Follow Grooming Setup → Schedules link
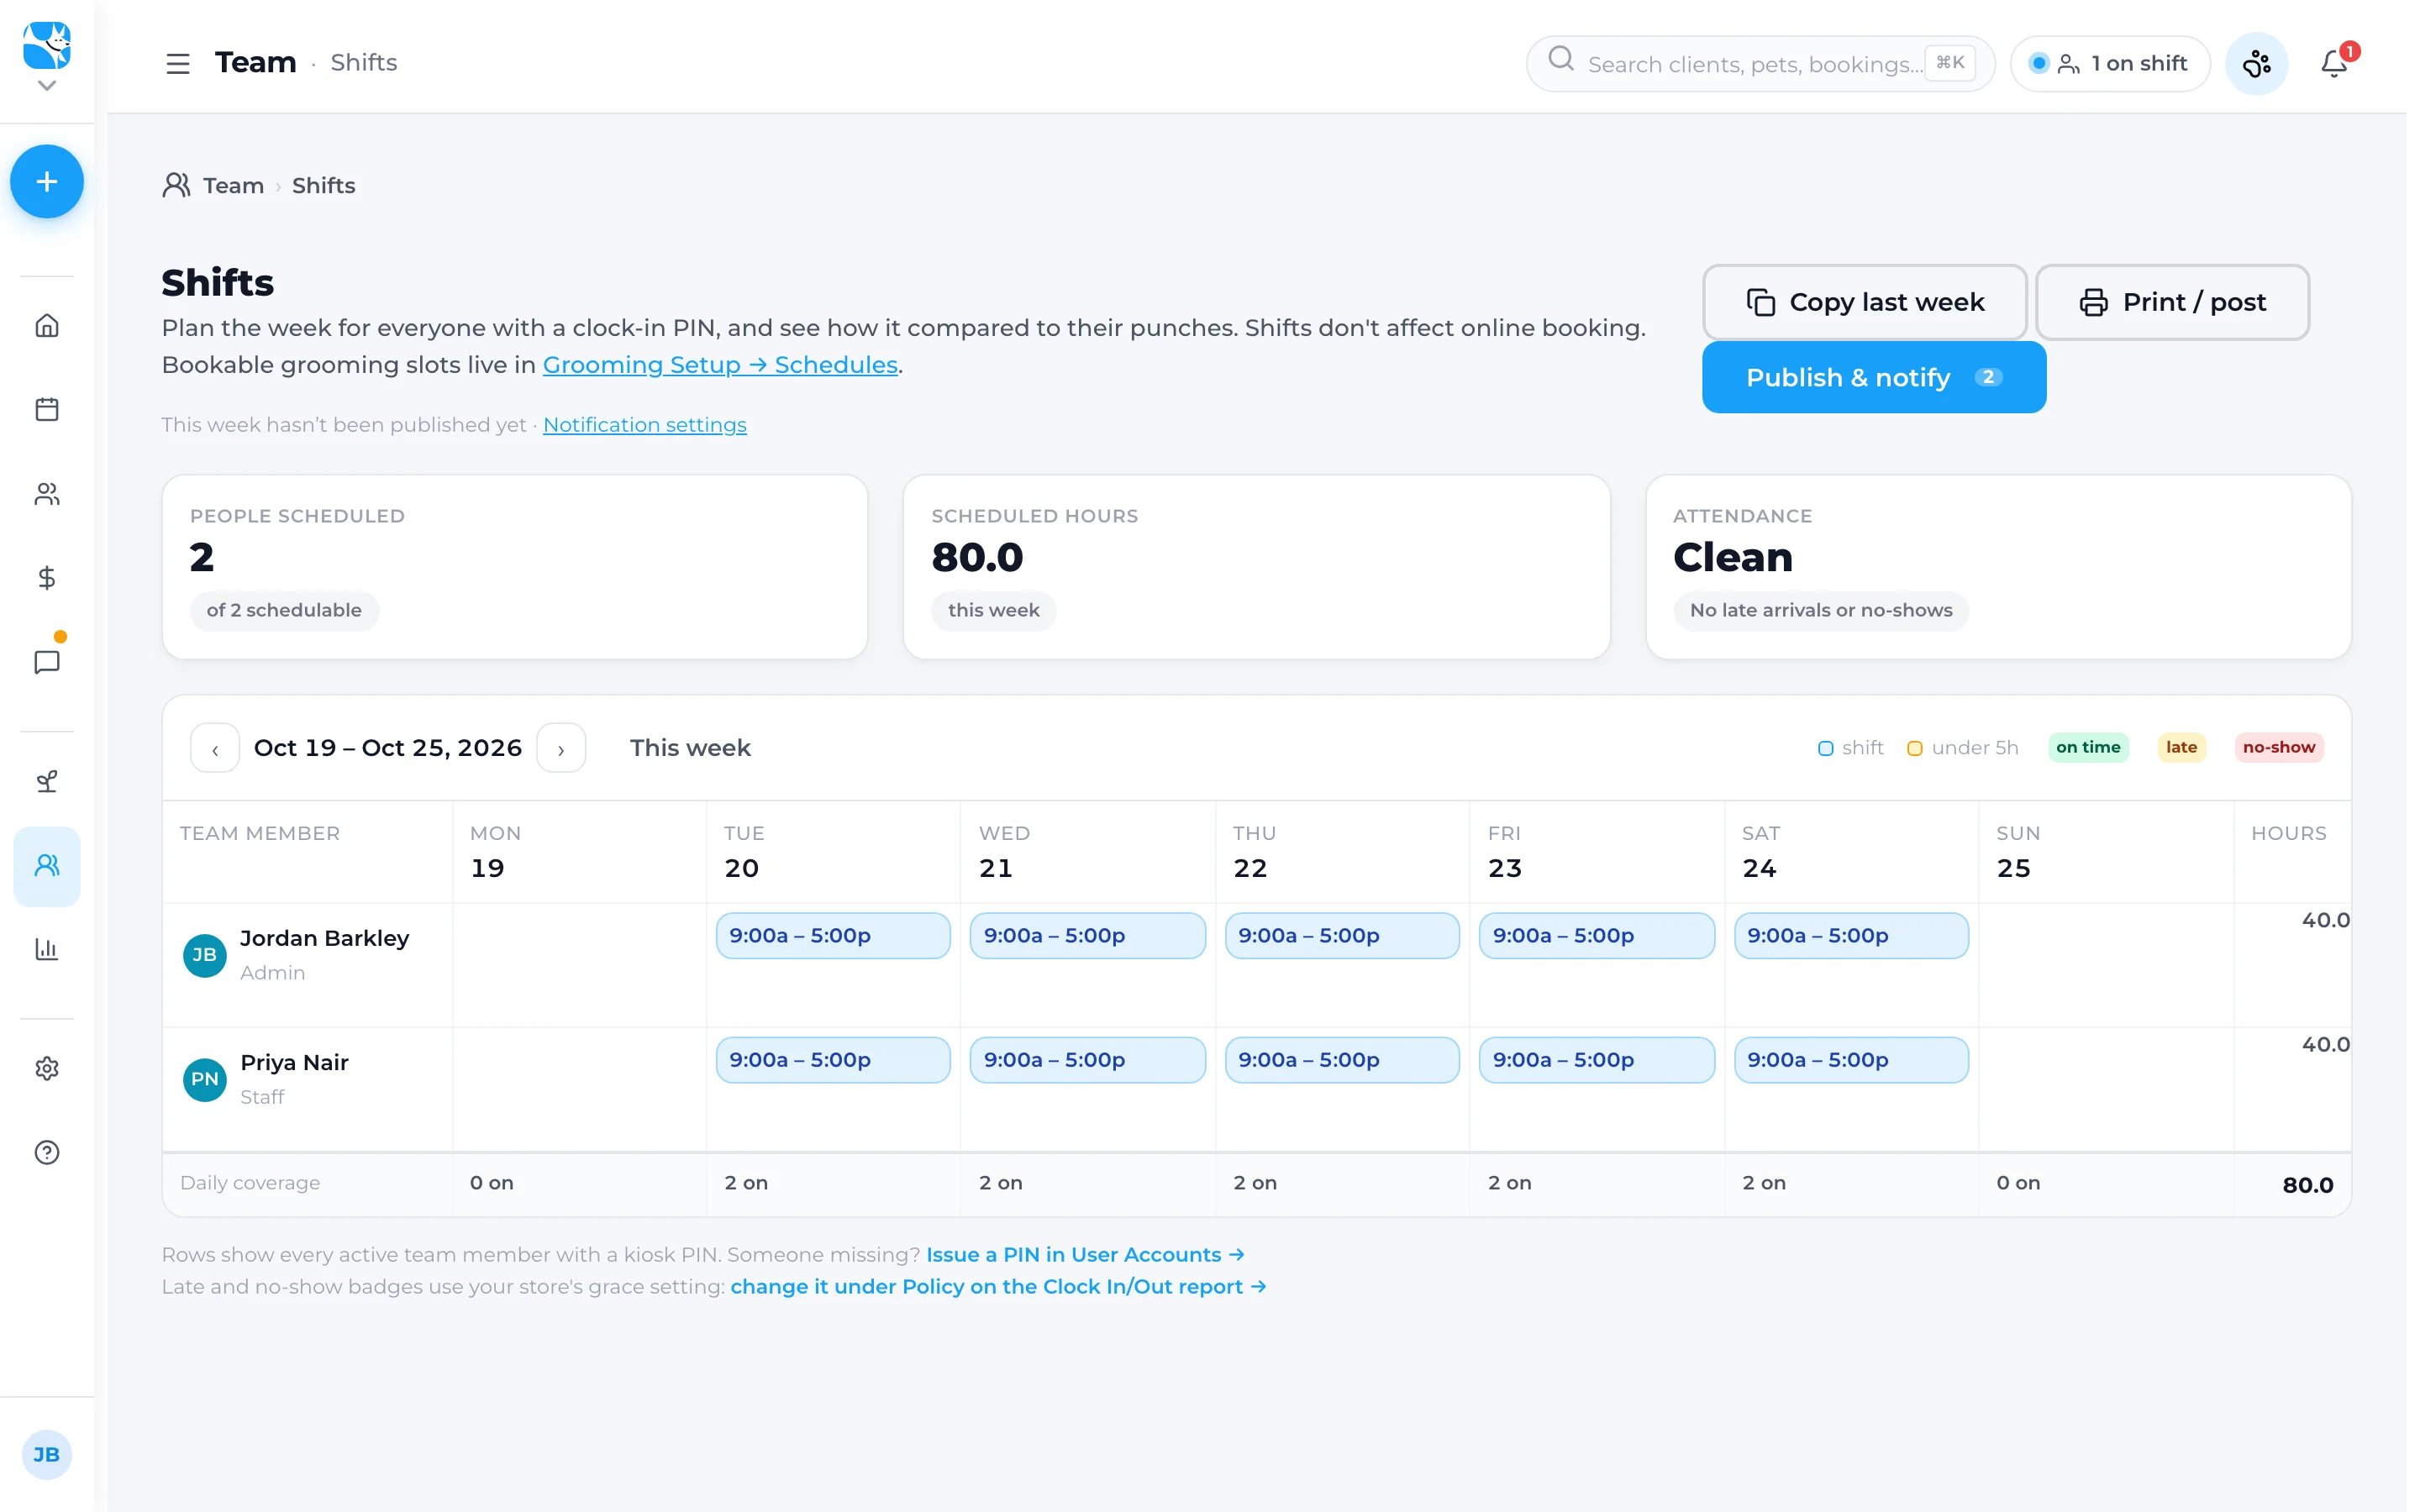The image size is (2420, 1512). (x=720, y=365)
